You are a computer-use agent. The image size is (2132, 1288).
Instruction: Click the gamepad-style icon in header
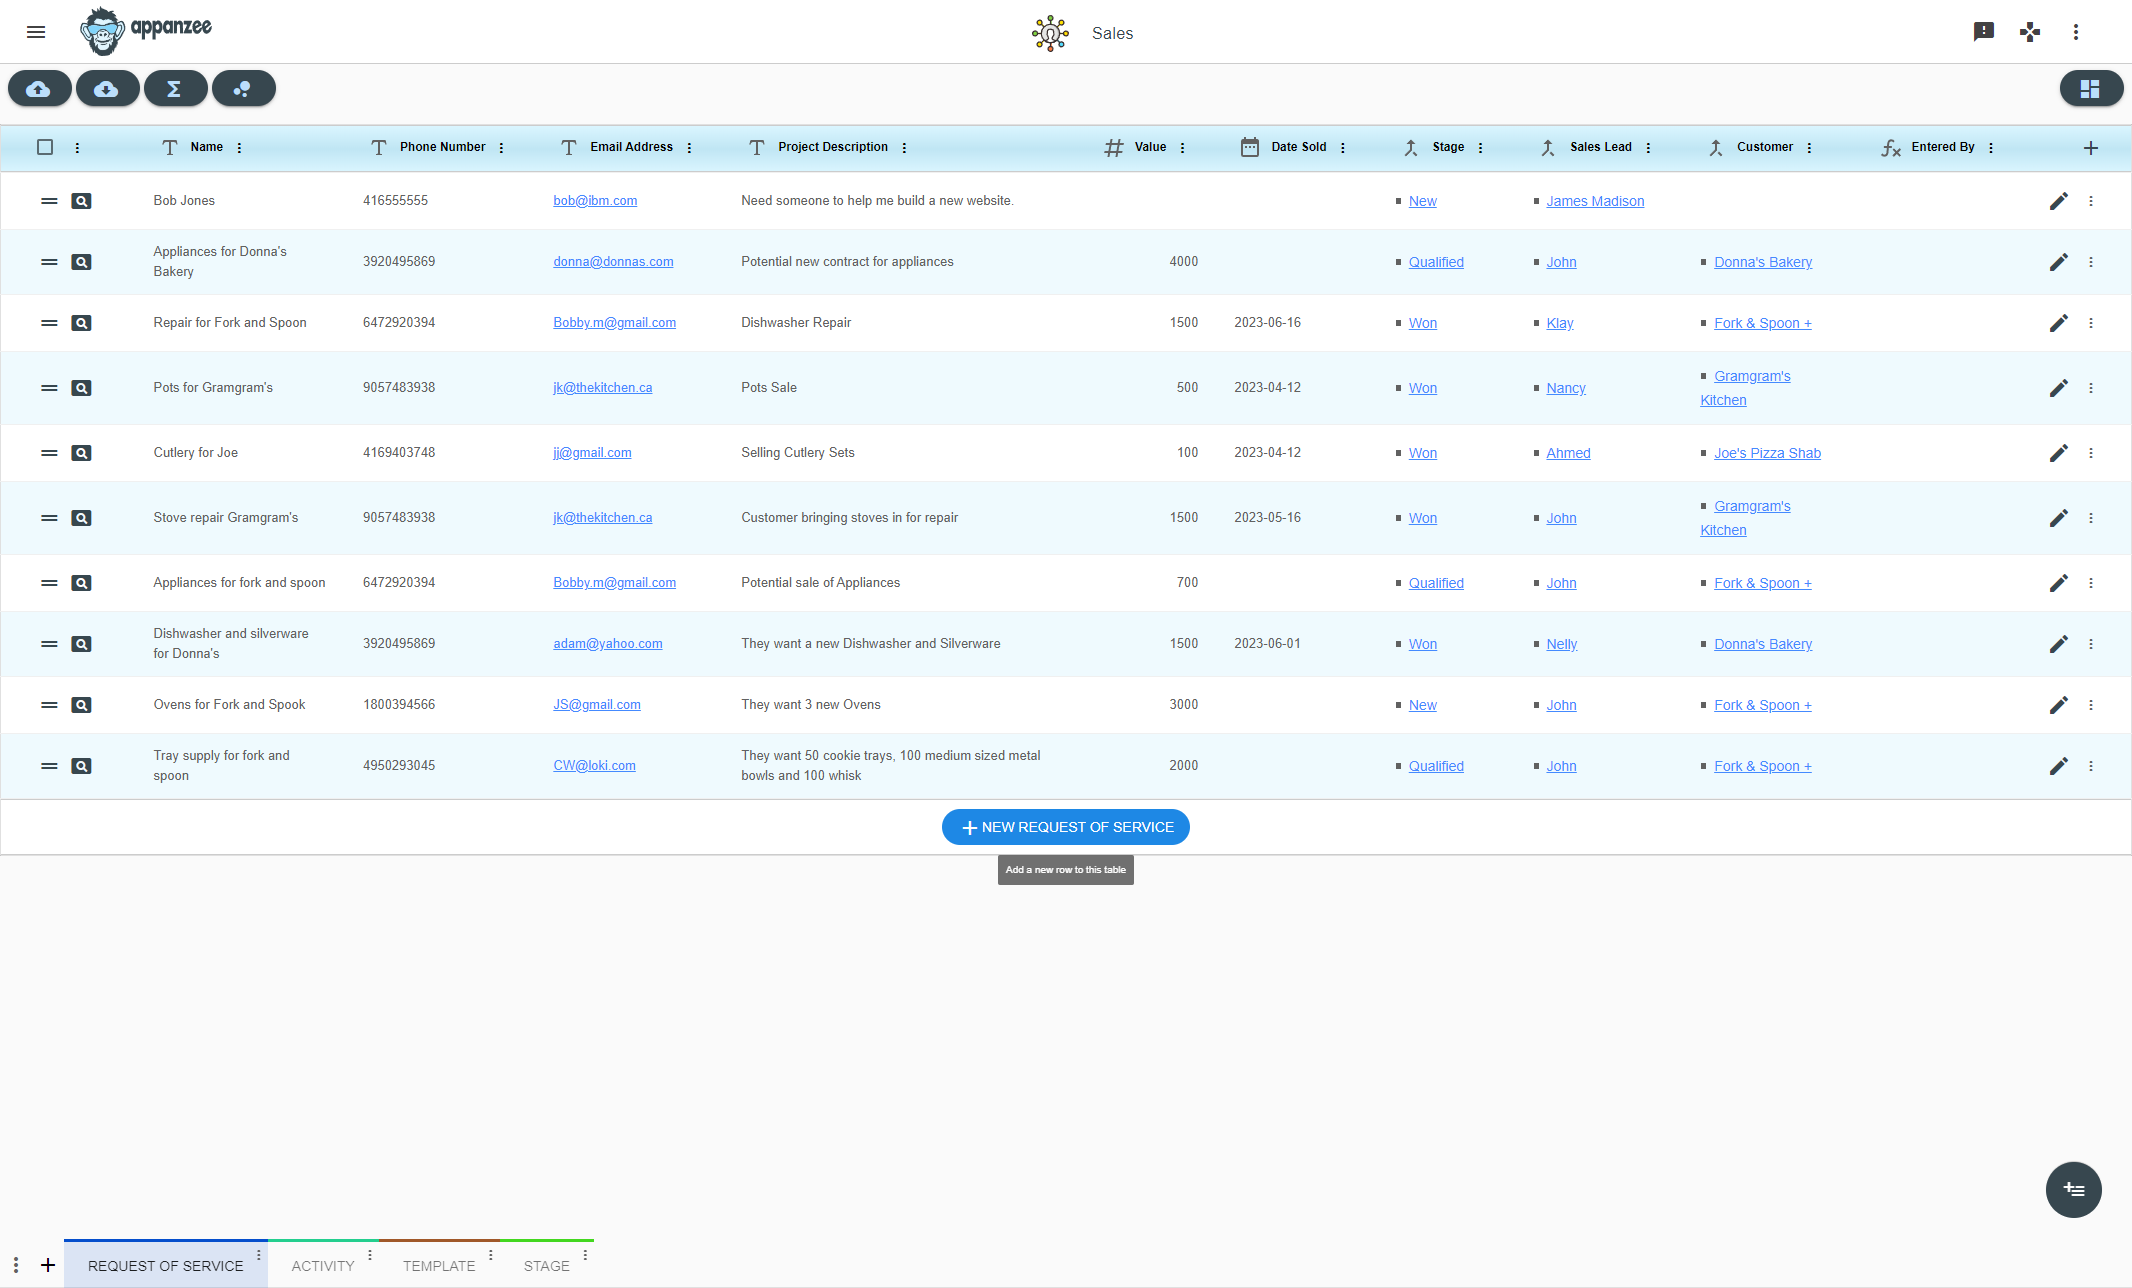click(2030, 32)
